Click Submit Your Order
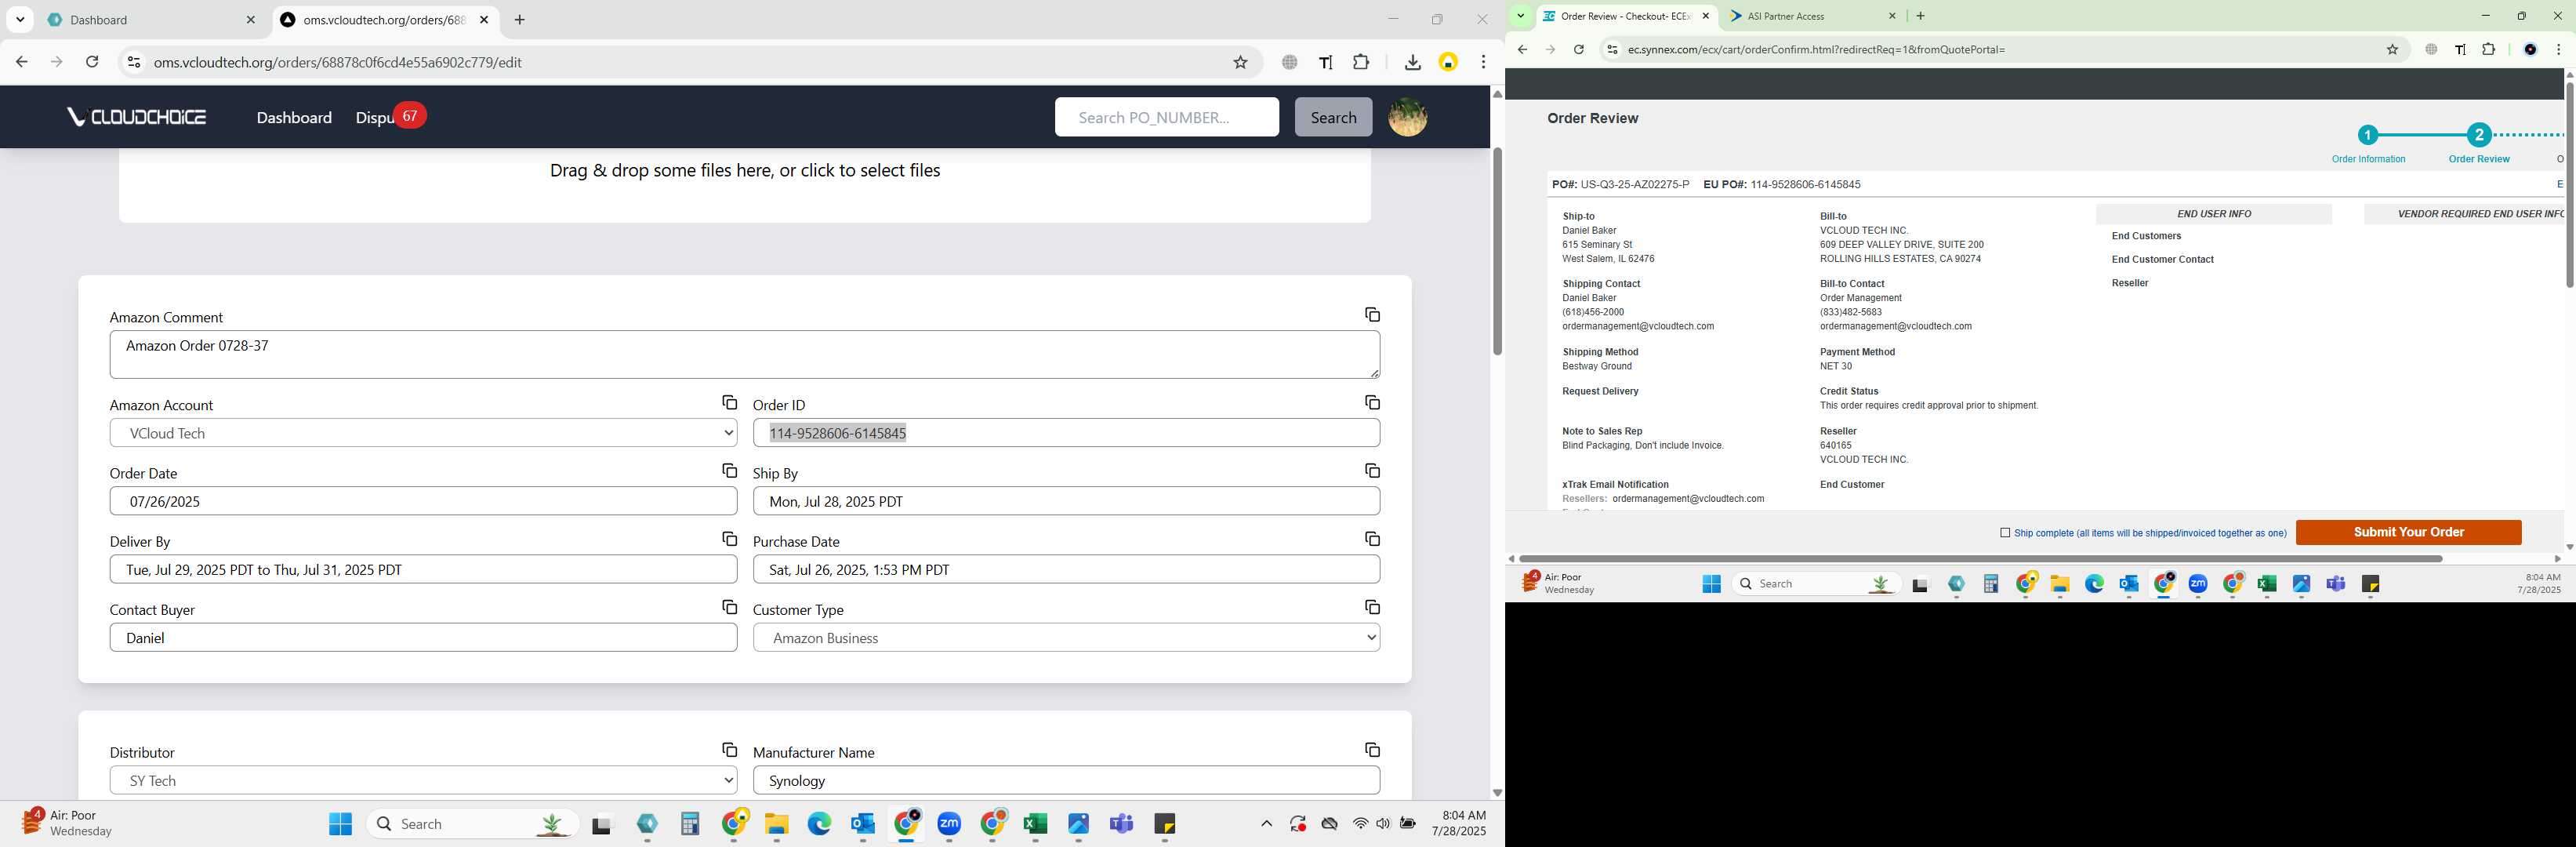Image resolution: width=2576 pixels, height=847 pixels. pos(2408,532)
